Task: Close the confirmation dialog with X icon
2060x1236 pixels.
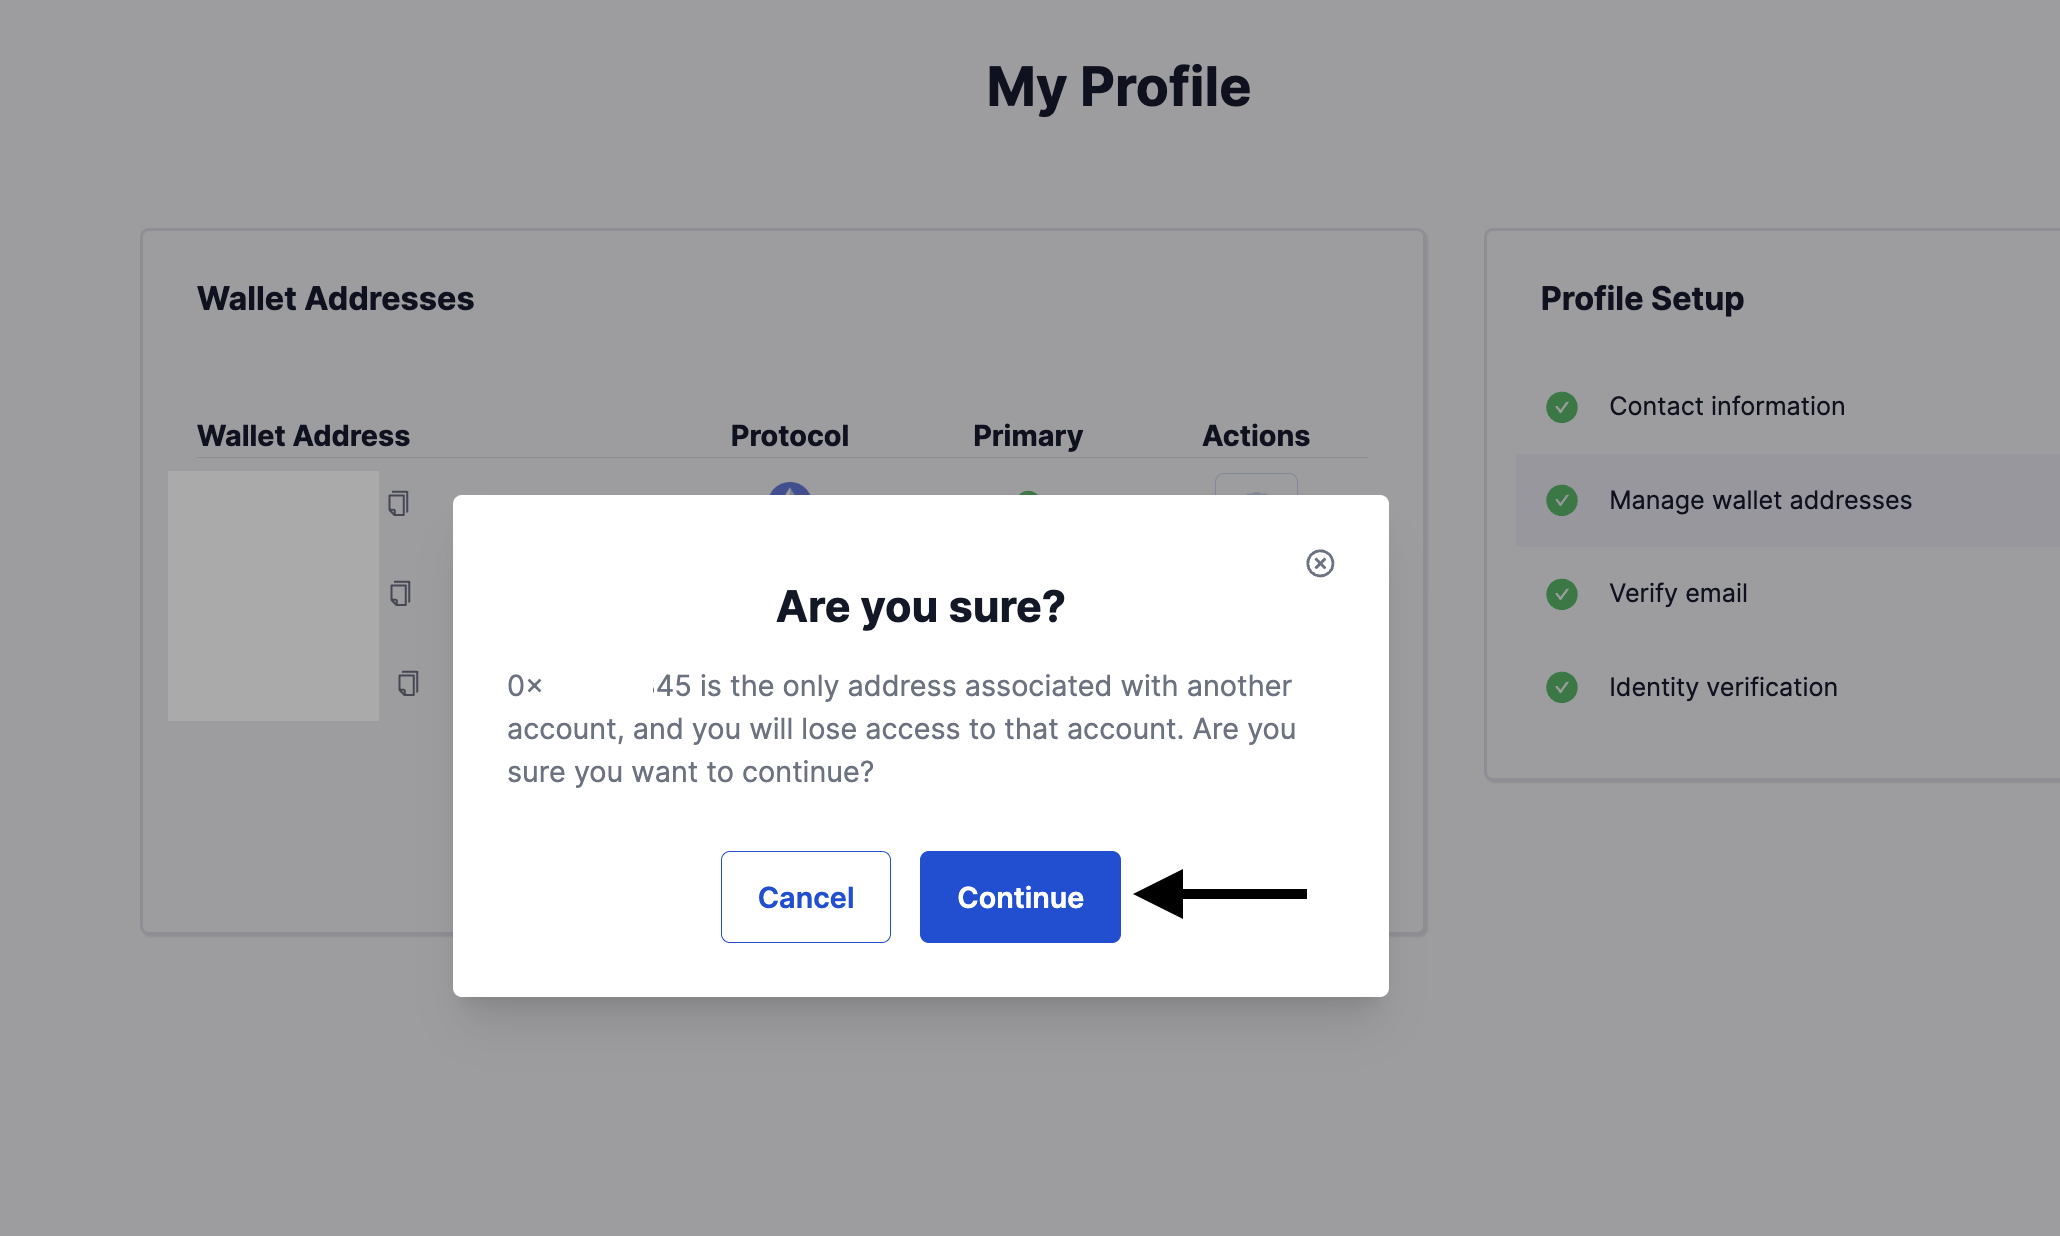Action: click(x=1320, y=564)
